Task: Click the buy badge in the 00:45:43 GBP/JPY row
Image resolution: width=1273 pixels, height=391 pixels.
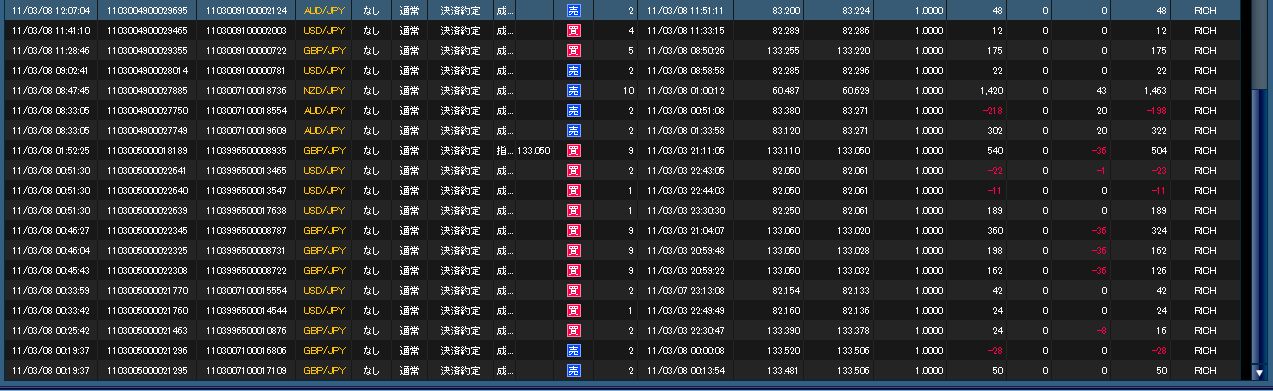Action: coord(573,270)
